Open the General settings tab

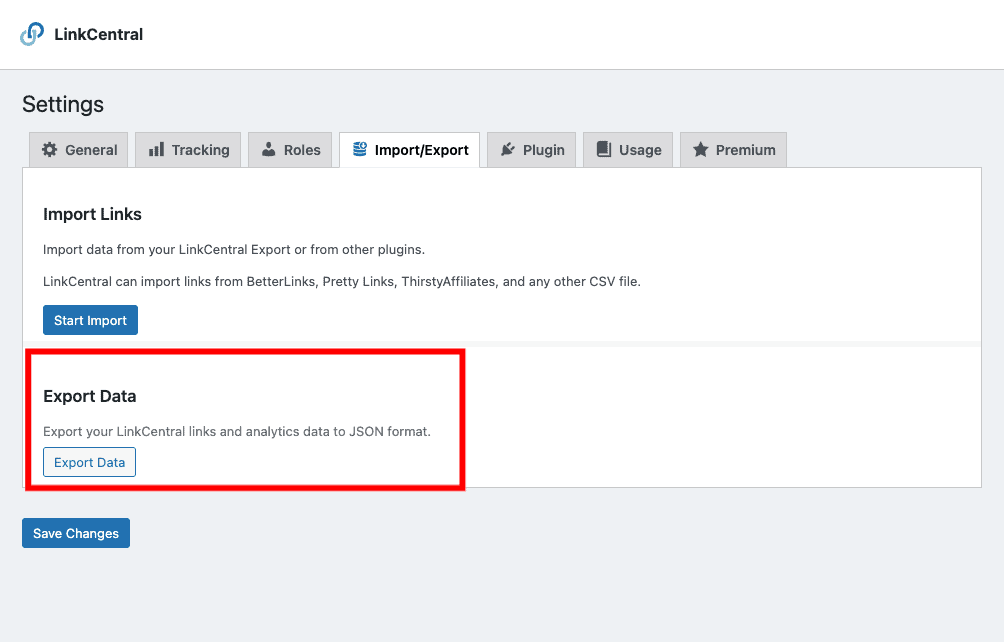[x=79, y=150]
